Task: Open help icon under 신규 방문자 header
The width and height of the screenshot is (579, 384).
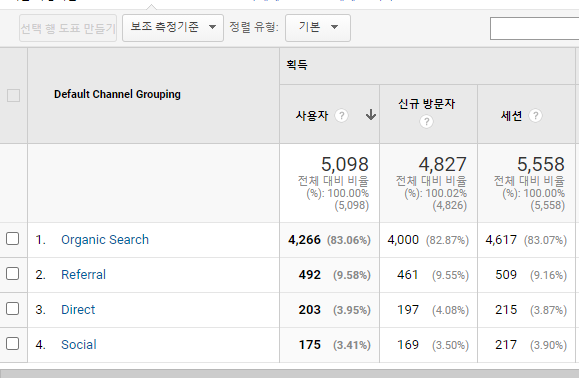Action: [426, 121]
